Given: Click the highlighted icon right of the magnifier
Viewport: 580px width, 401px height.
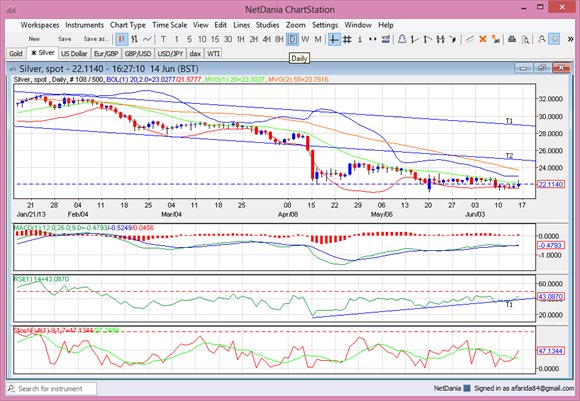Looking at the screenshot, I should coord(554,39).
